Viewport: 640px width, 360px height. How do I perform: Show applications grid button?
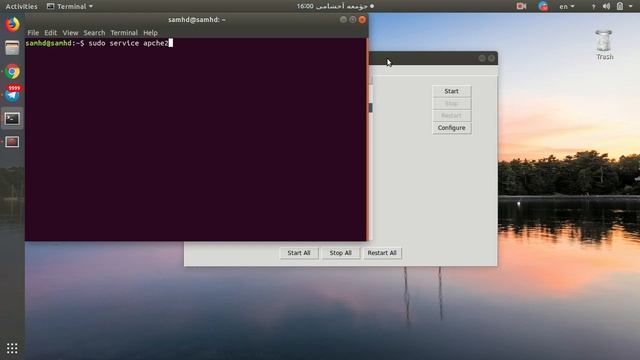point(12,348)
